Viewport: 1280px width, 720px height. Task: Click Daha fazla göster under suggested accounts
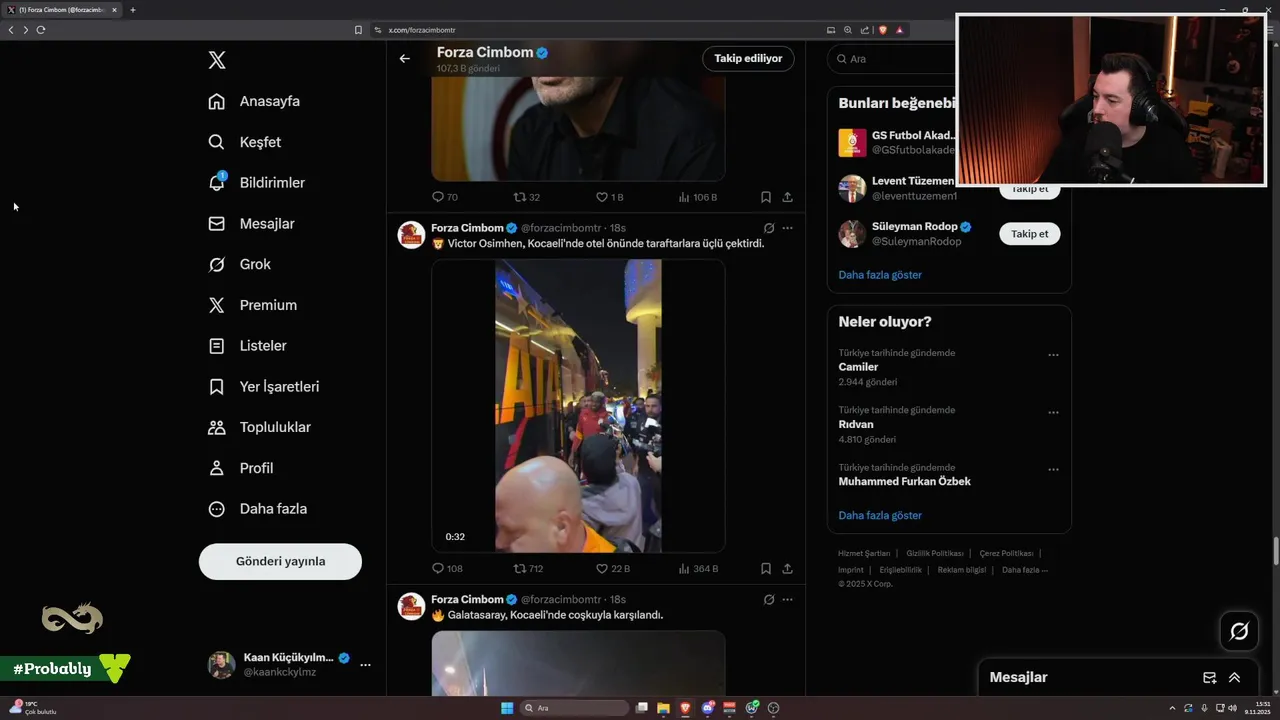(x=880, y=274)
